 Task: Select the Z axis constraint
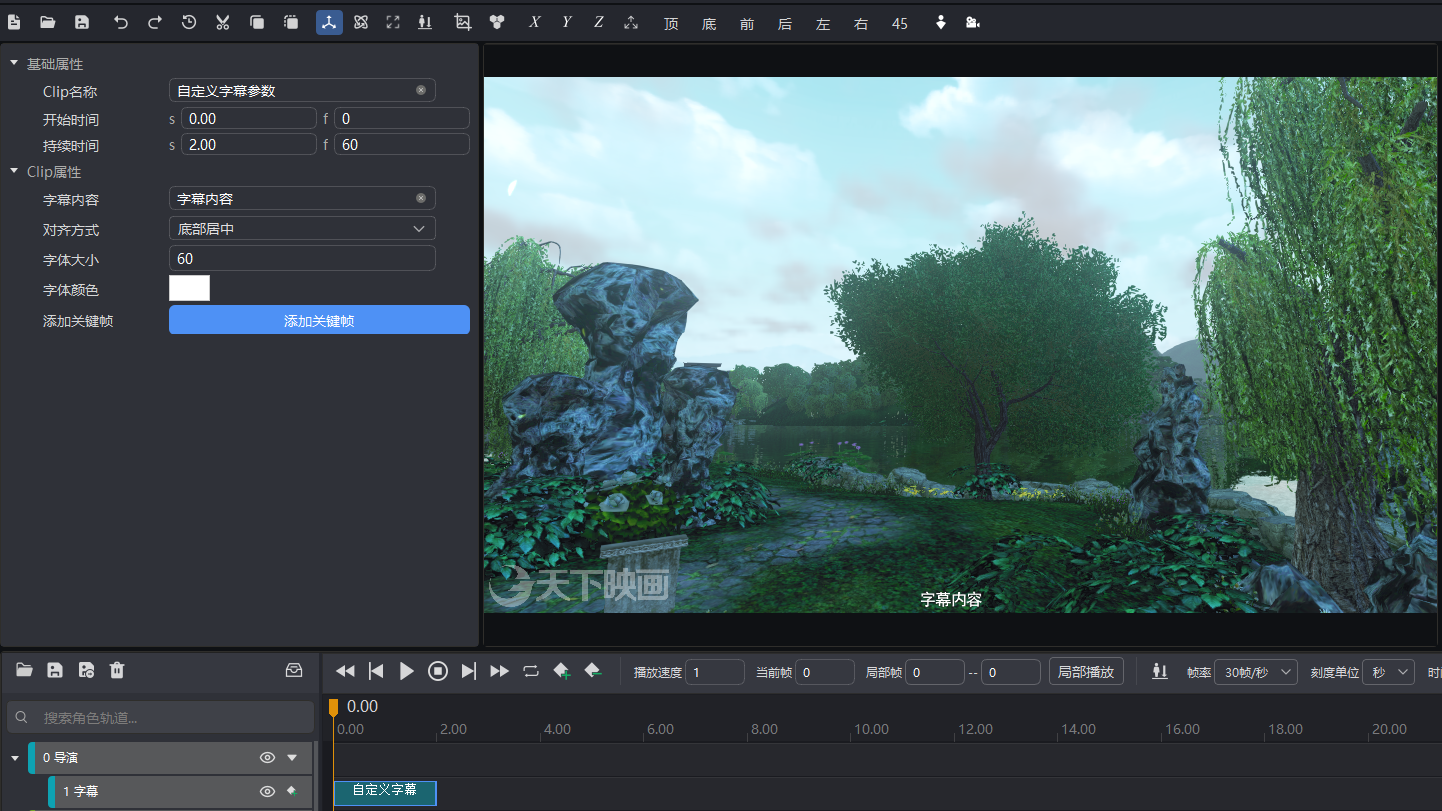click(599, 22)
